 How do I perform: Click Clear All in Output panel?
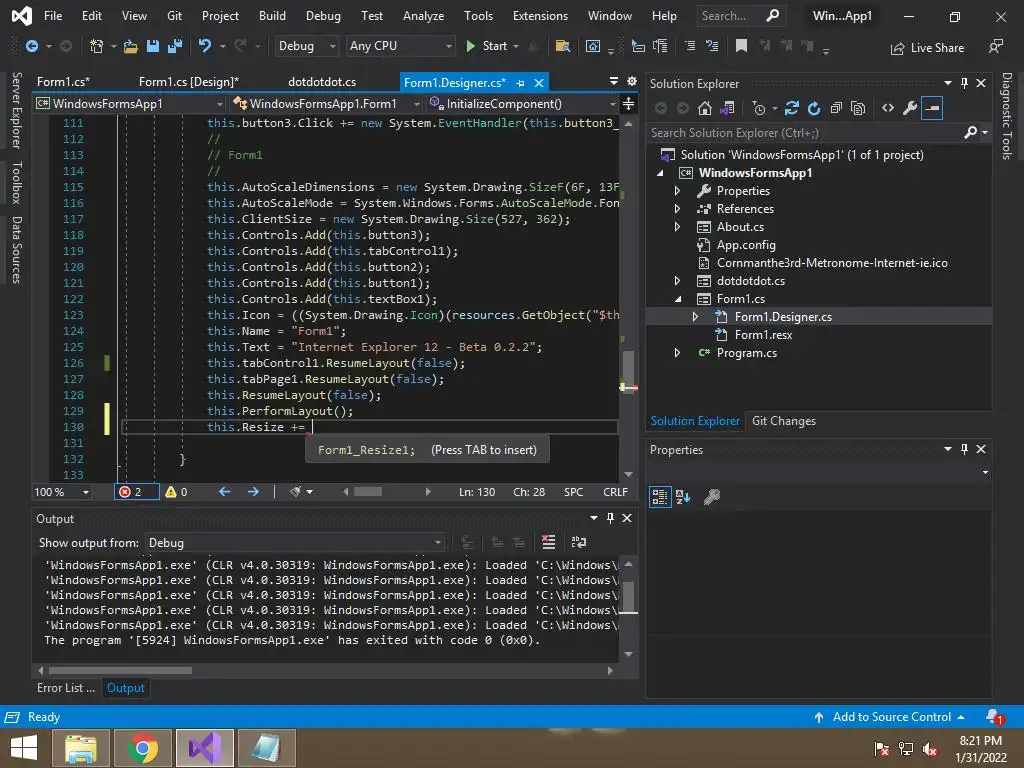point(548,542)
